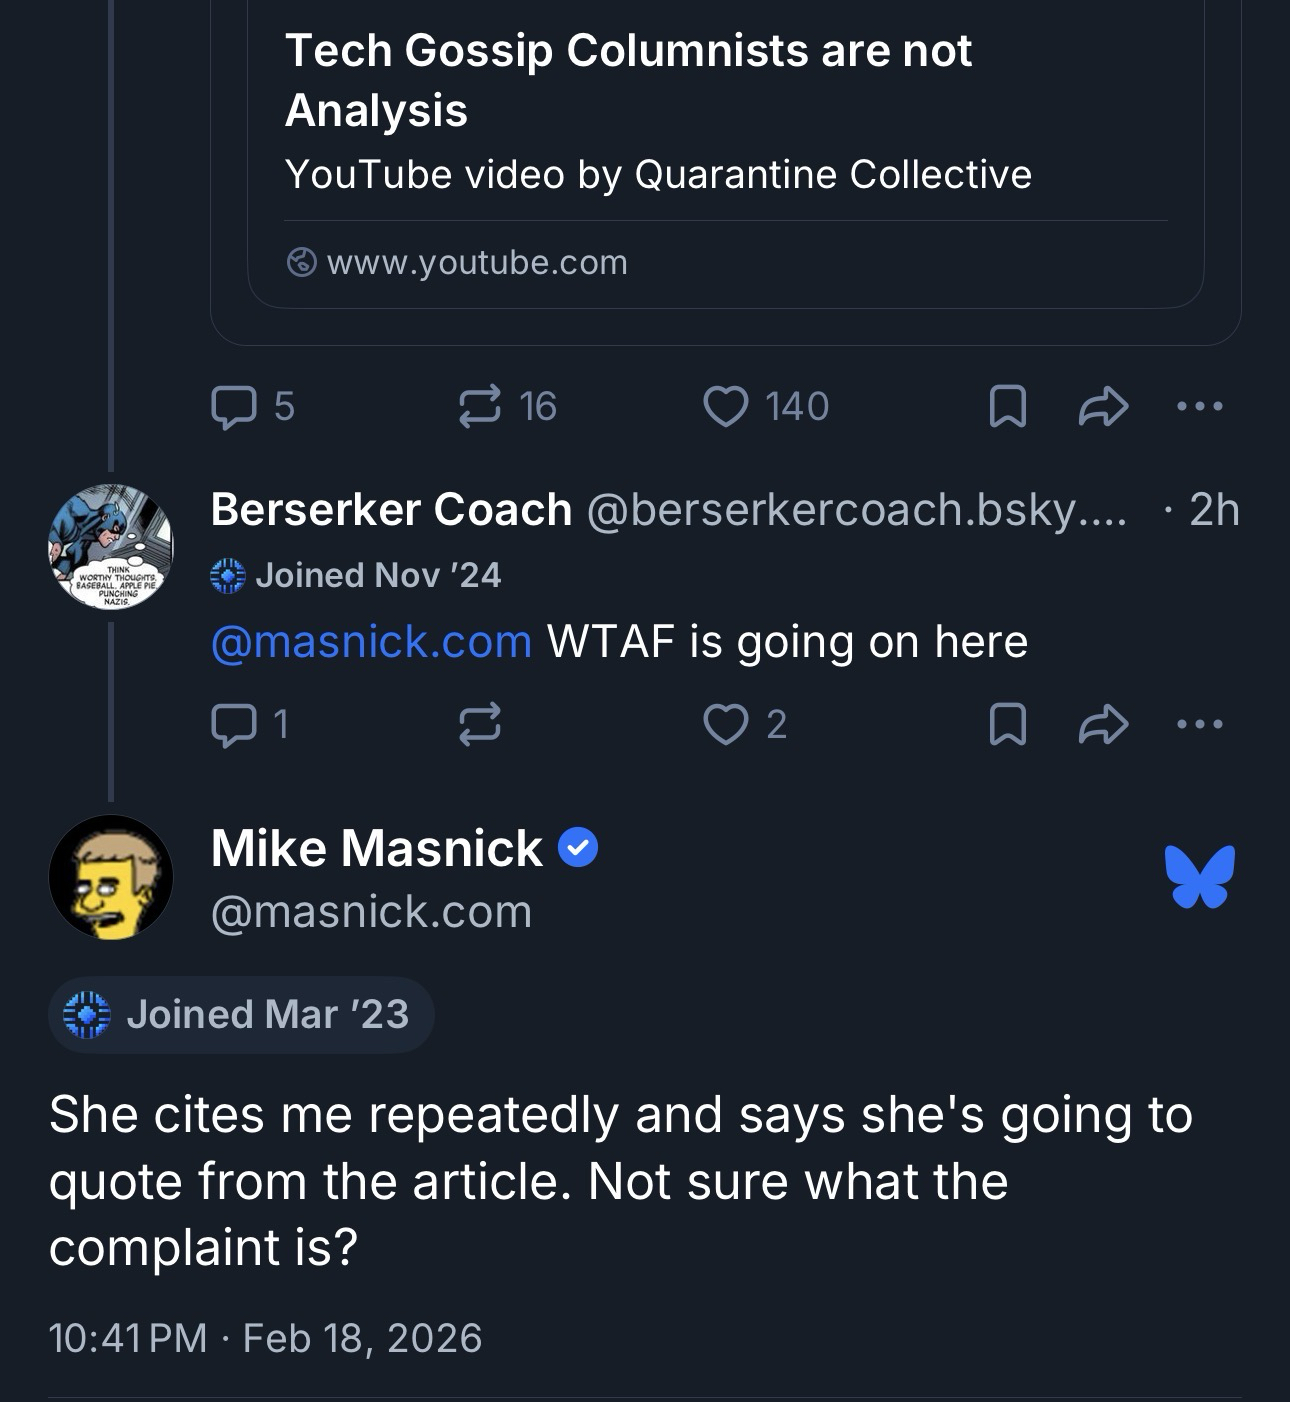Share the post with 140 likes

pyautogui.click(x=1103, y=407)
